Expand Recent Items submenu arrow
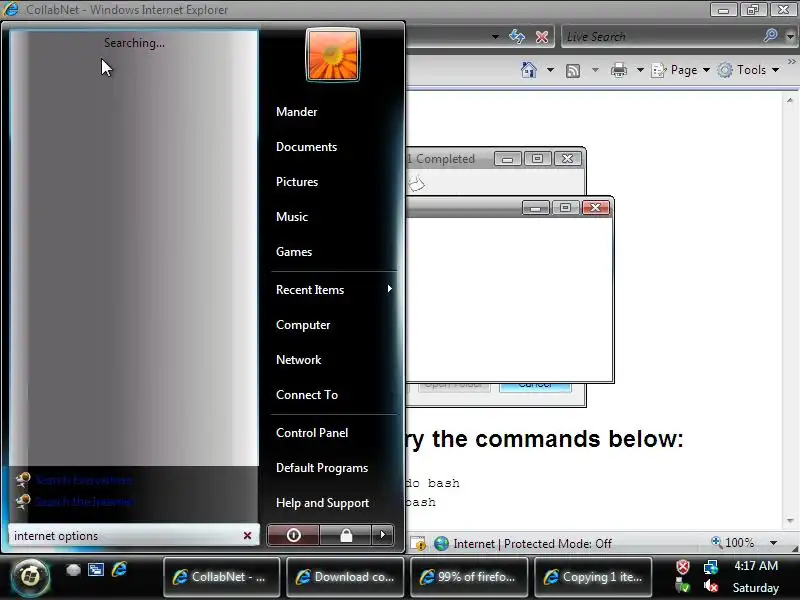 (389, 289)
